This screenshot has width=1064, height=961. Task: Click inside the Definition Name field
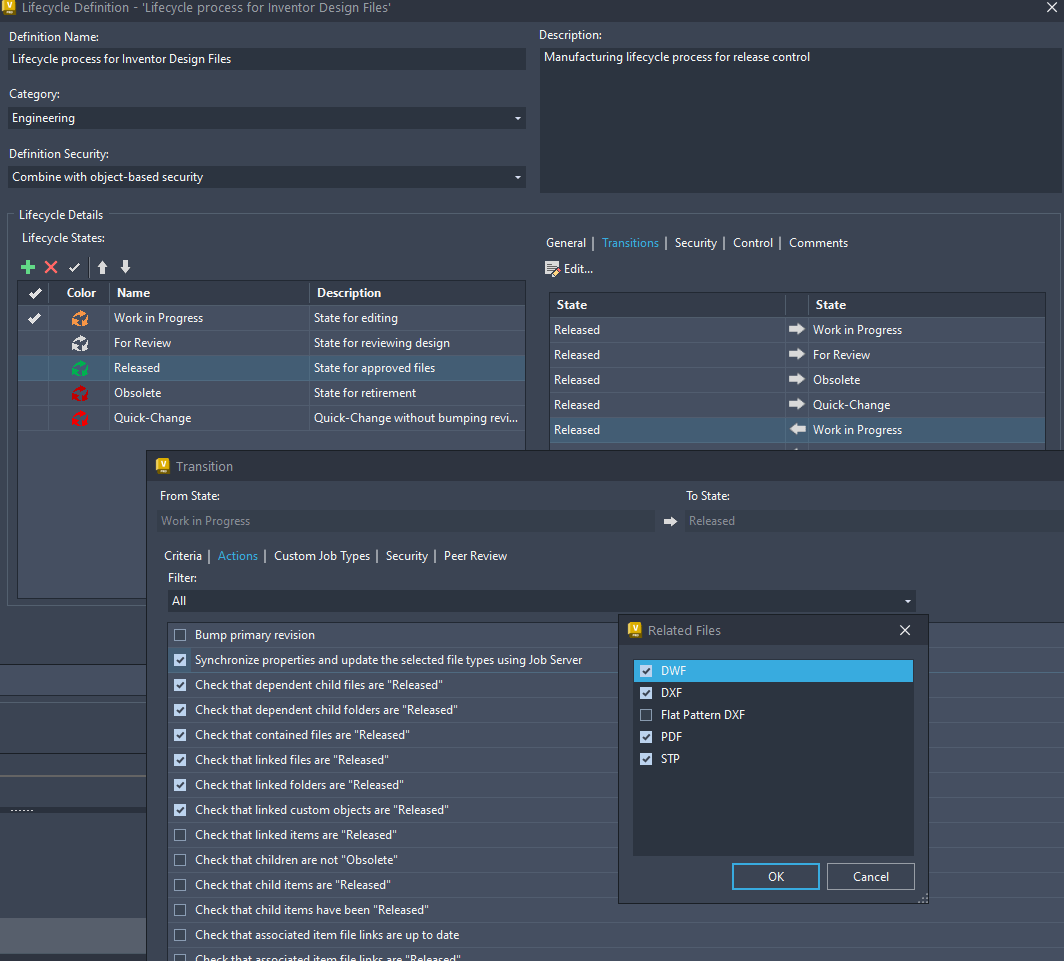click(x=265, y=58)
